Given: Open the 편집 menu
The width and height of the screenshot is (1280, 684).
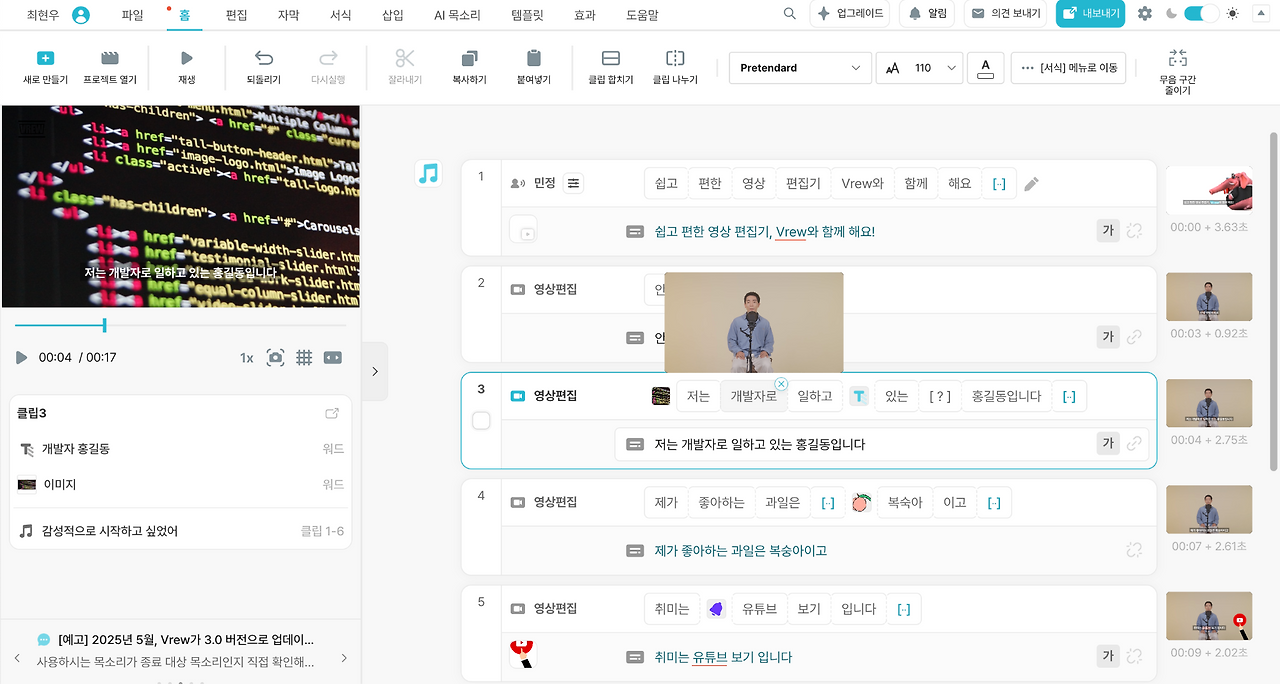Looking at the screenshot, I should point(236,15).
